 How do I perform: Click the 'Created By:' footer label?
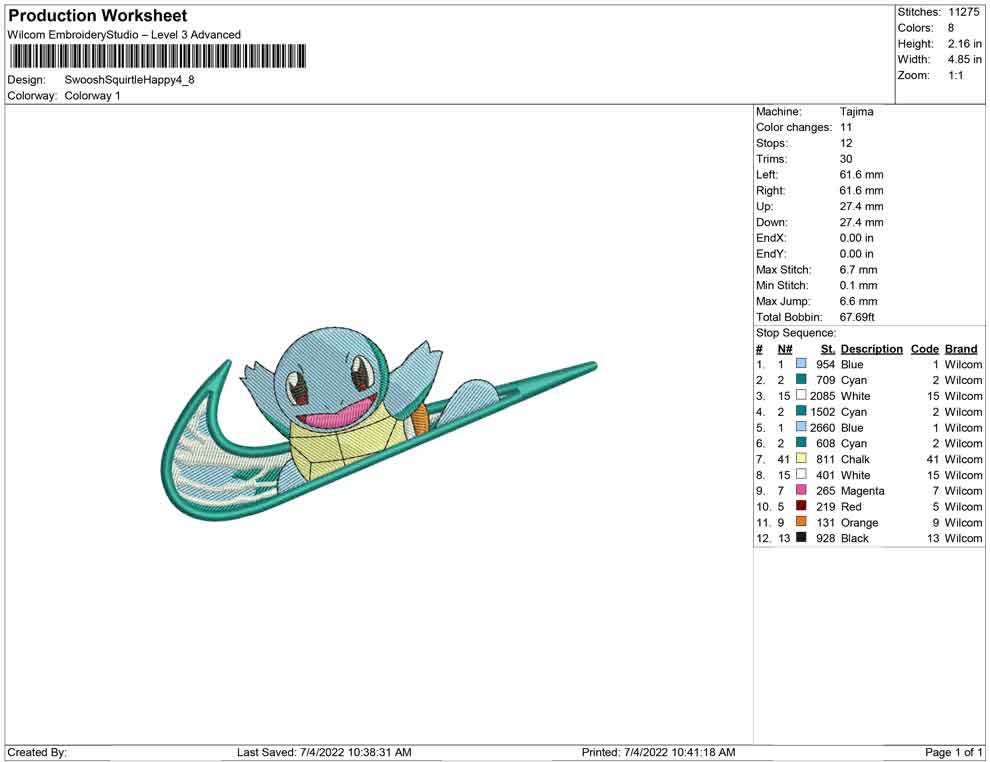(37, 752)
